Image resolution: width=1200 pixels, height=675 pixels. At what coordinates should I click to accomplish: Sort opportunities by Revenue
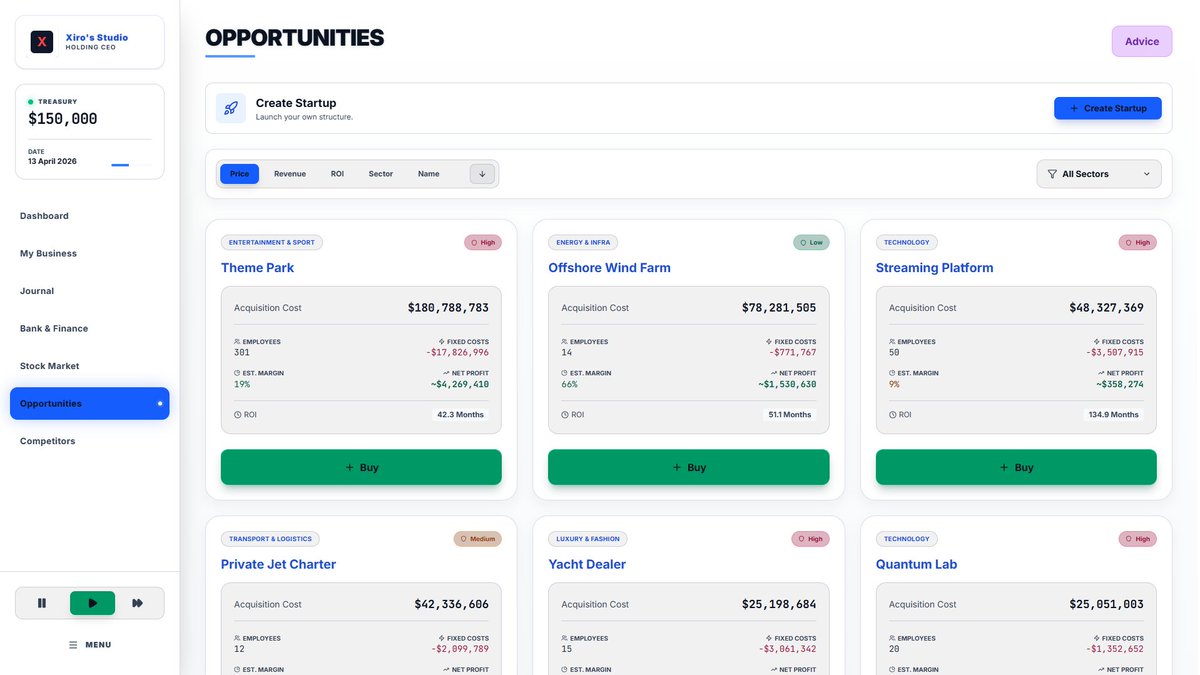click(x=290, y=174)
